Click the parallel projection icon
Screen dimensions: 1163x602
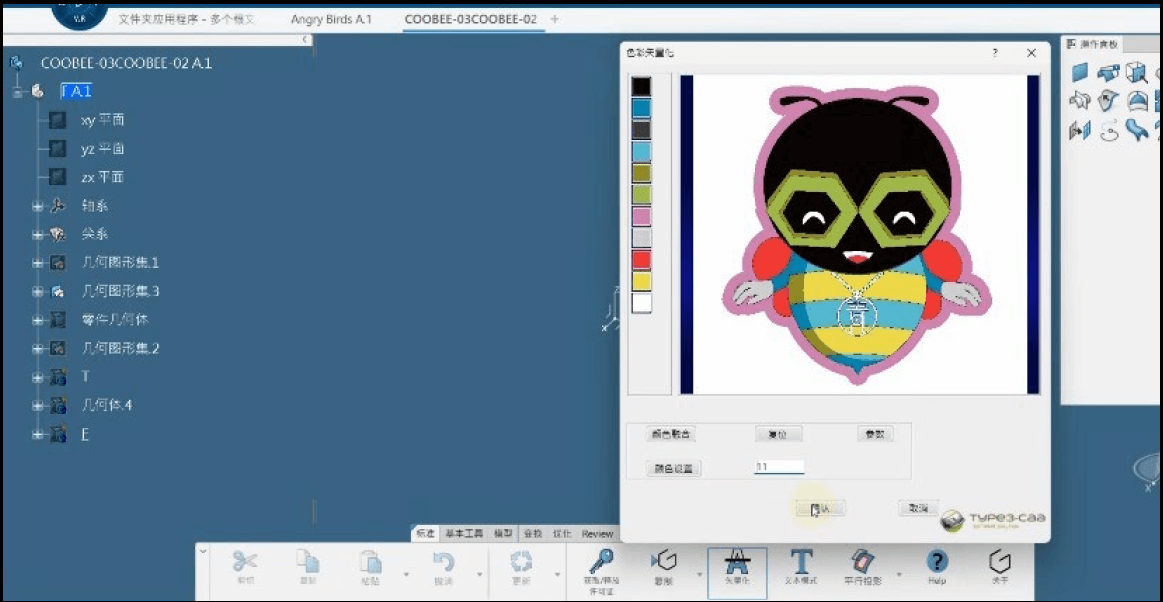pyautogui.click(x=861, y=560)
